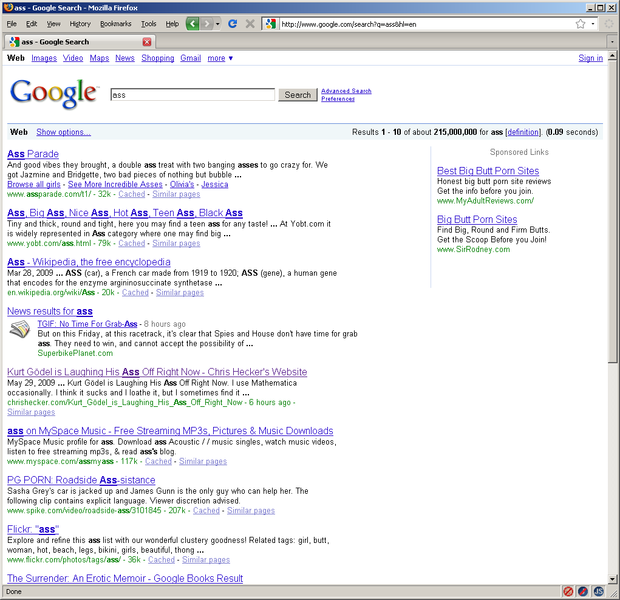Click the Google Search button

point(297,95)
